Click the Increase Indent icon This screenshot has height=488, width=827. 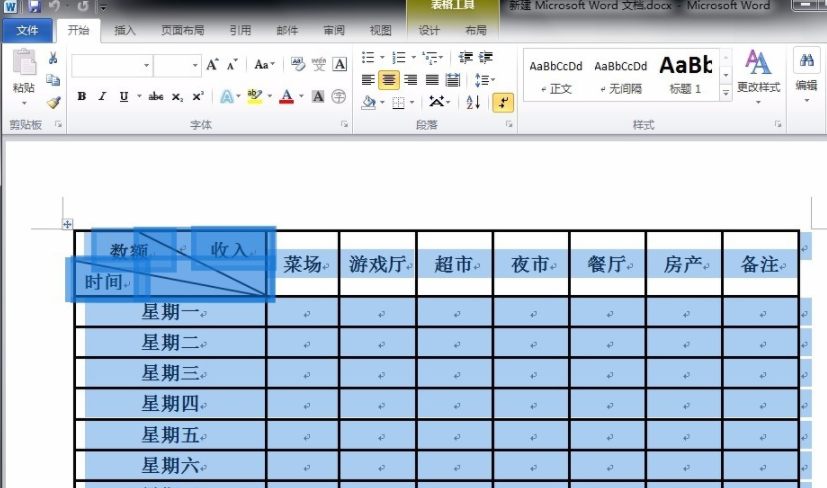tap(485, 57)
